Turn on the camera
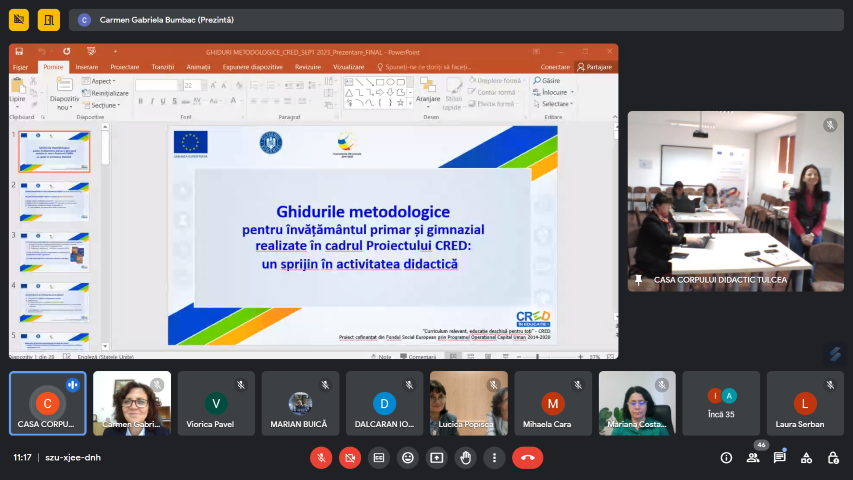853x480 pixels. point(350,457)
